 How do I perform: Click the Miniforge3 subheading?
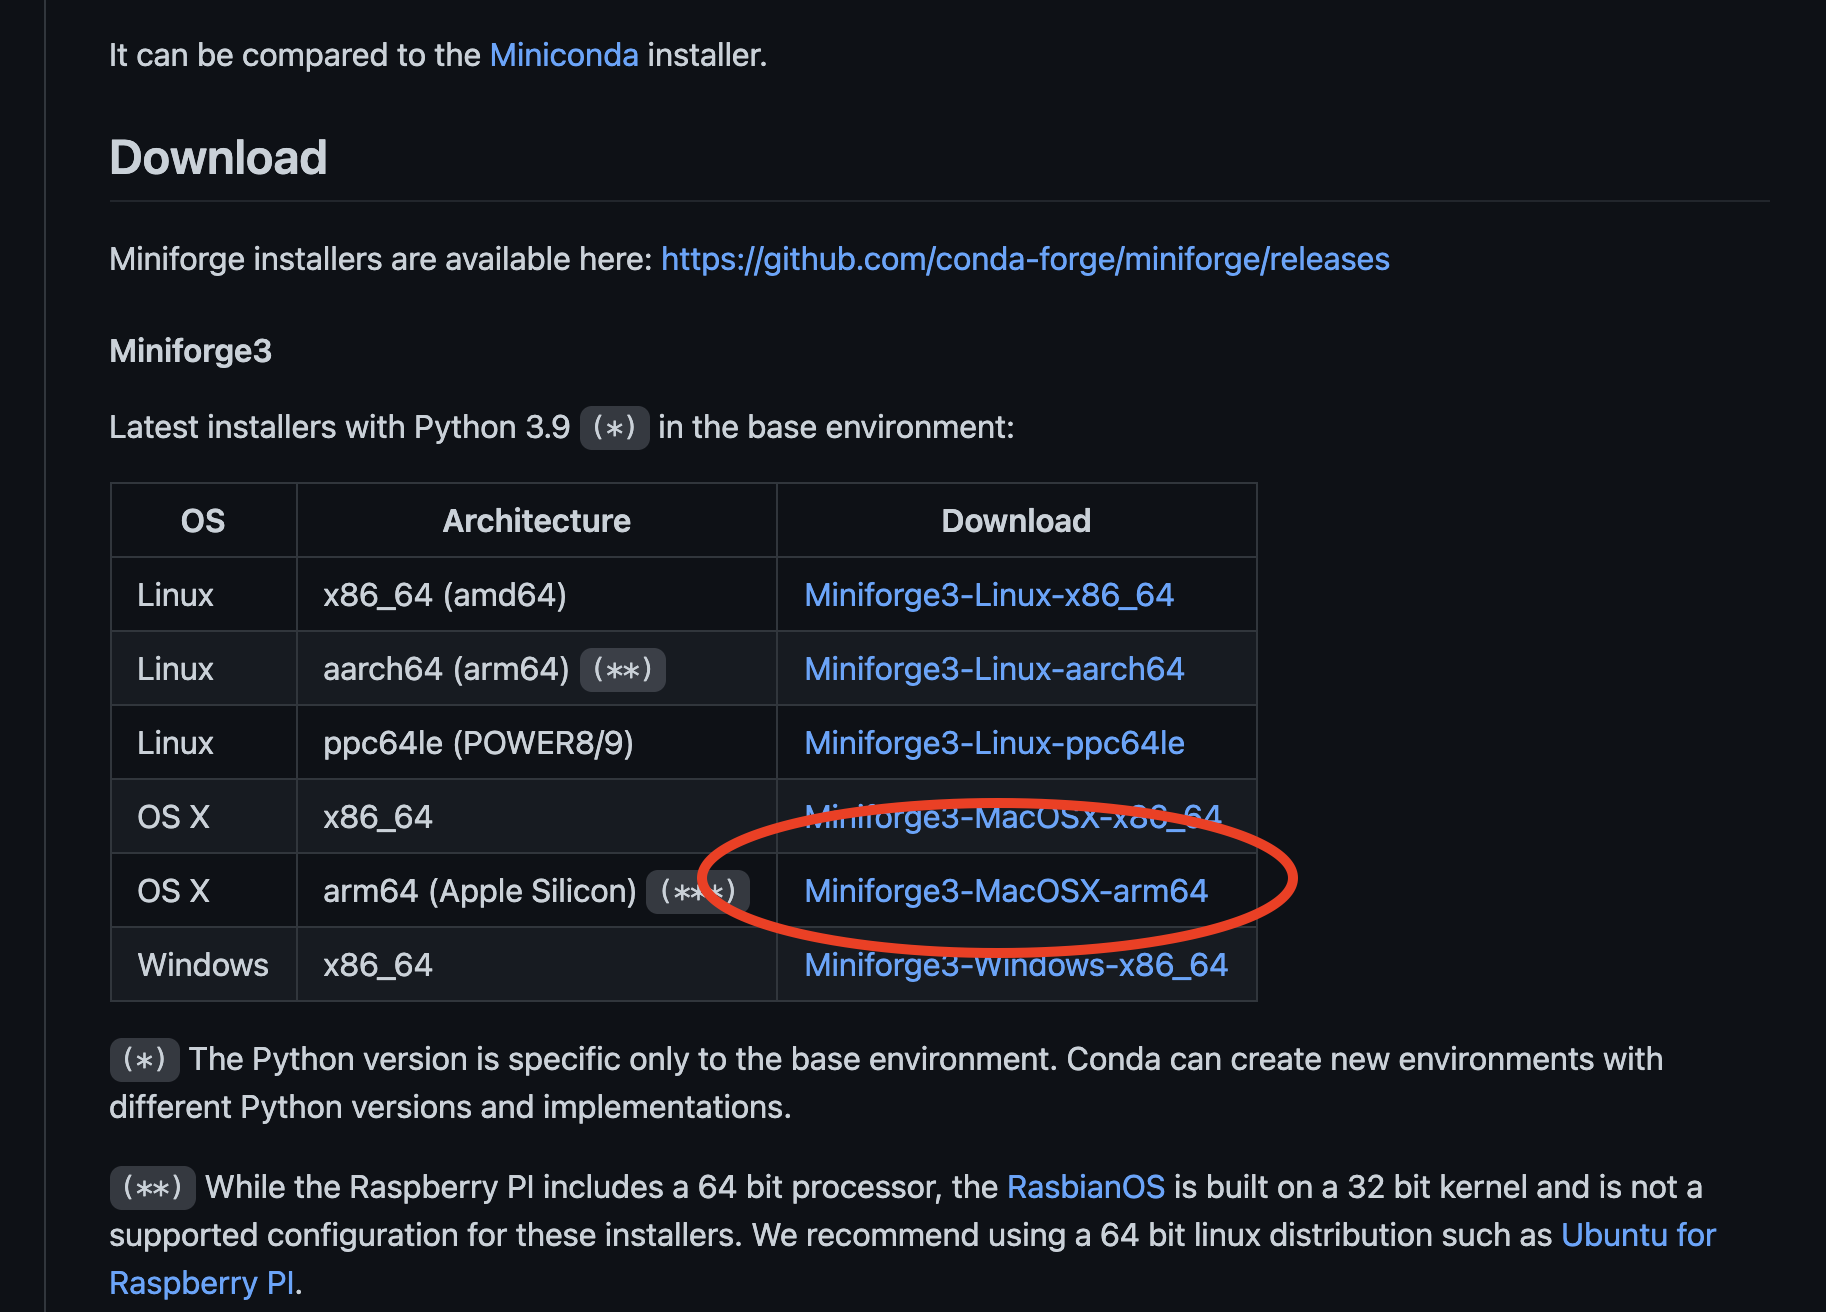(x=190, y=351)
